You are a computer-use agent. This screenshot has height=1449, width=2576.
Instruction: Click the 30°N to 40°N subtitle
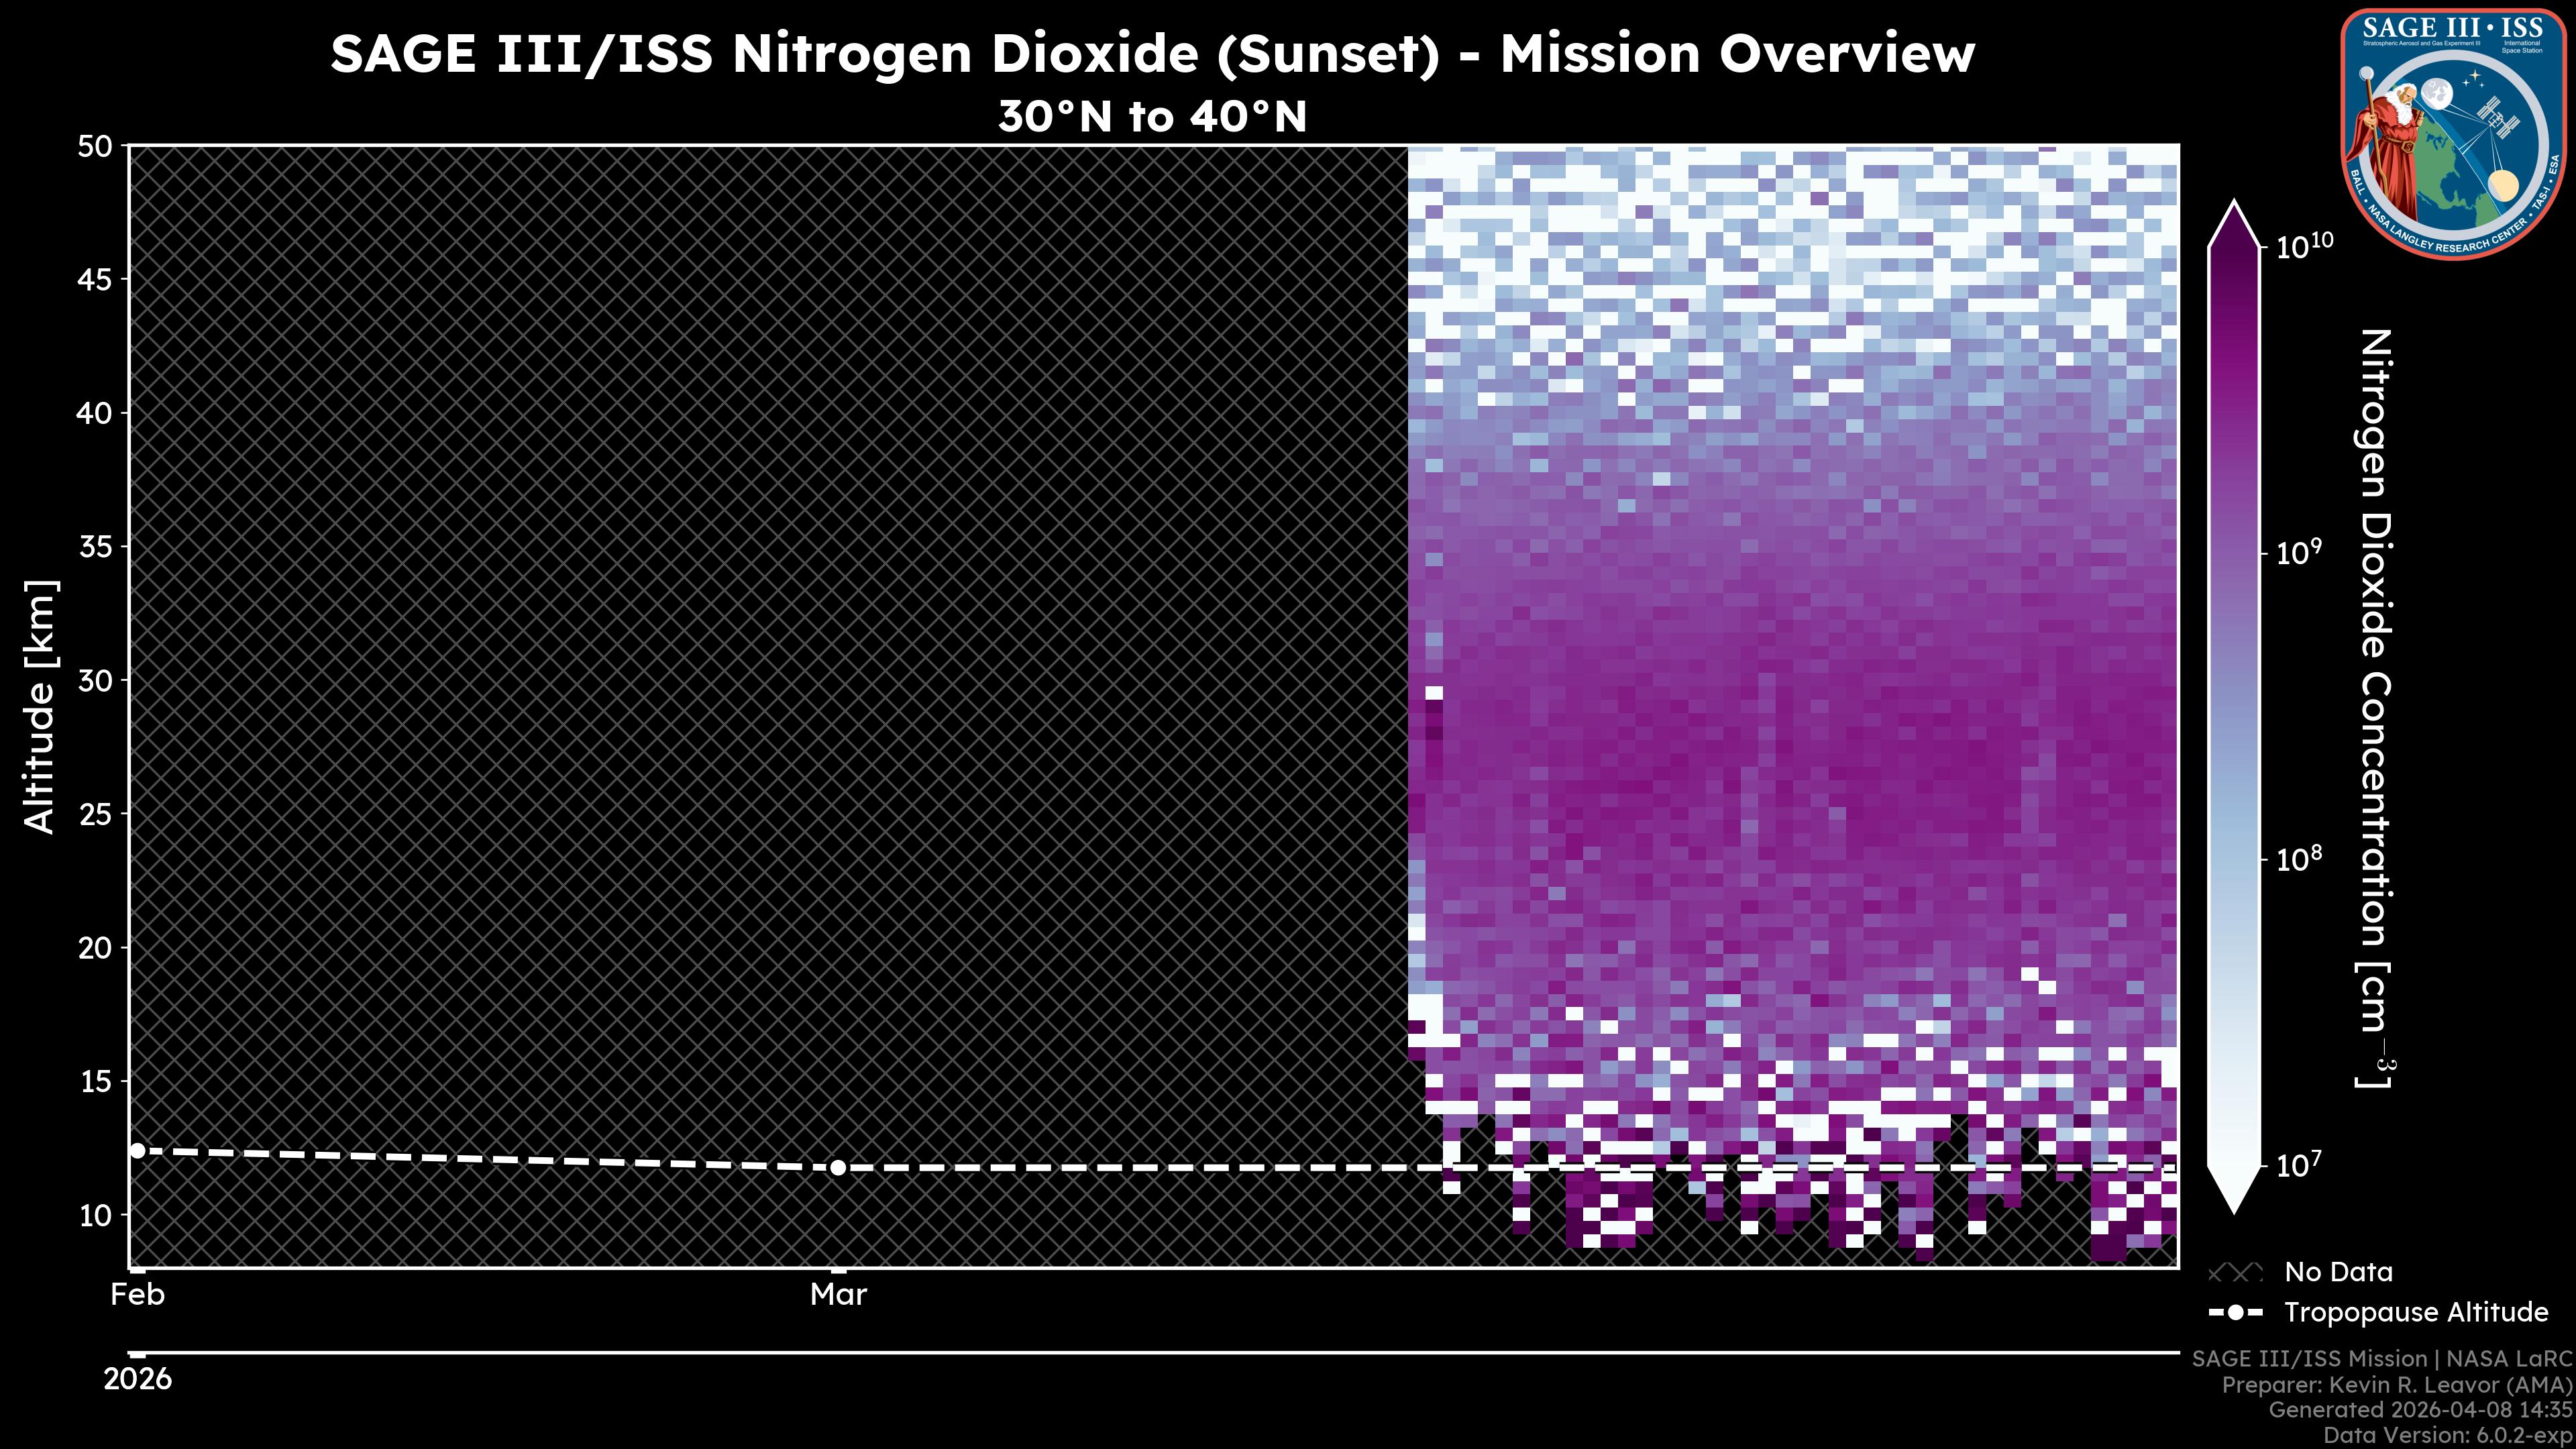(1152, 117)
